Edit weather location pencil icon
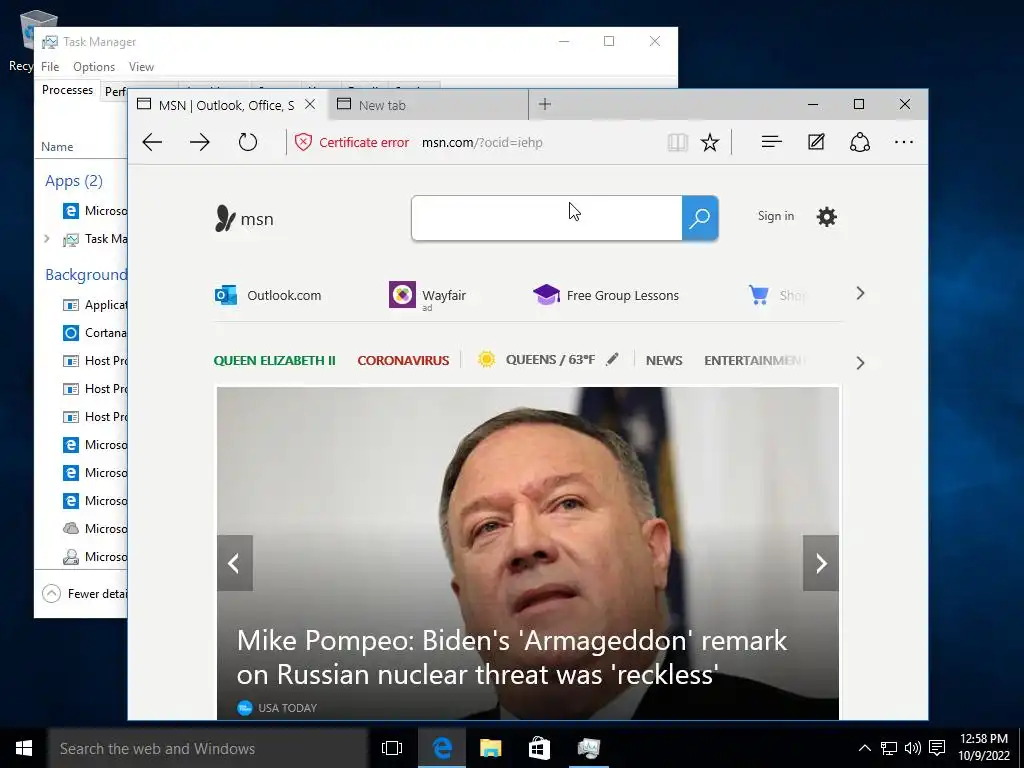 (612, 359)
